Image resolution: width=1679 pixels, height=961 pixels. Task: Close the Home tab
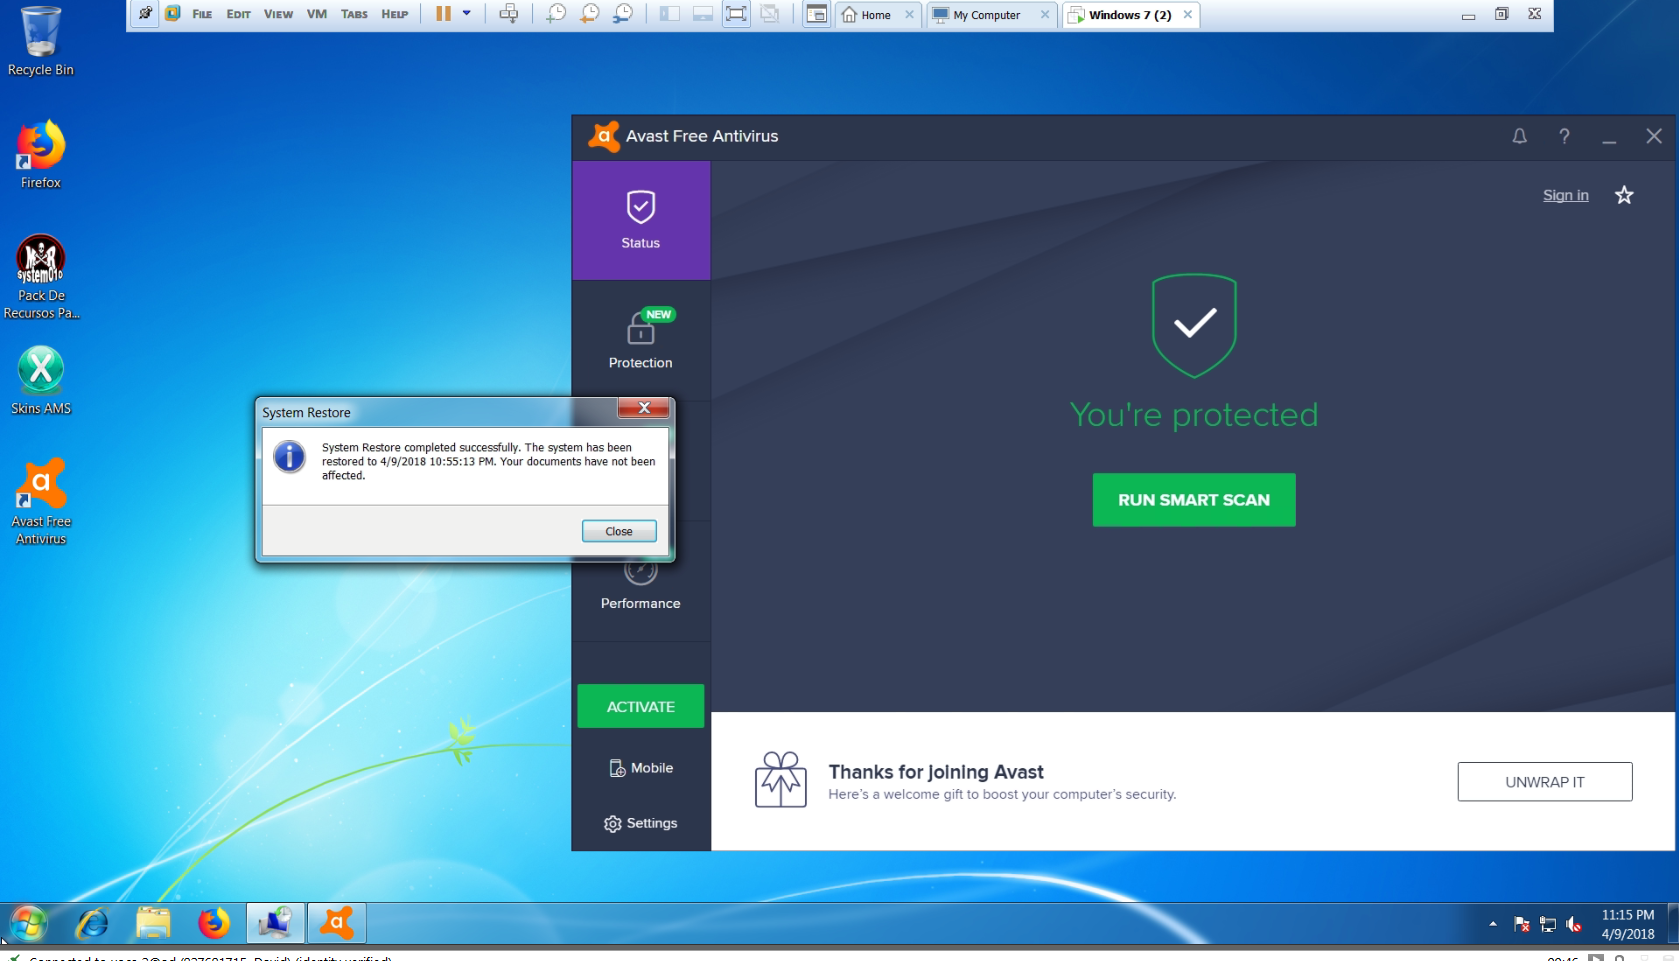pyautogui.click(x=909, y=15)
